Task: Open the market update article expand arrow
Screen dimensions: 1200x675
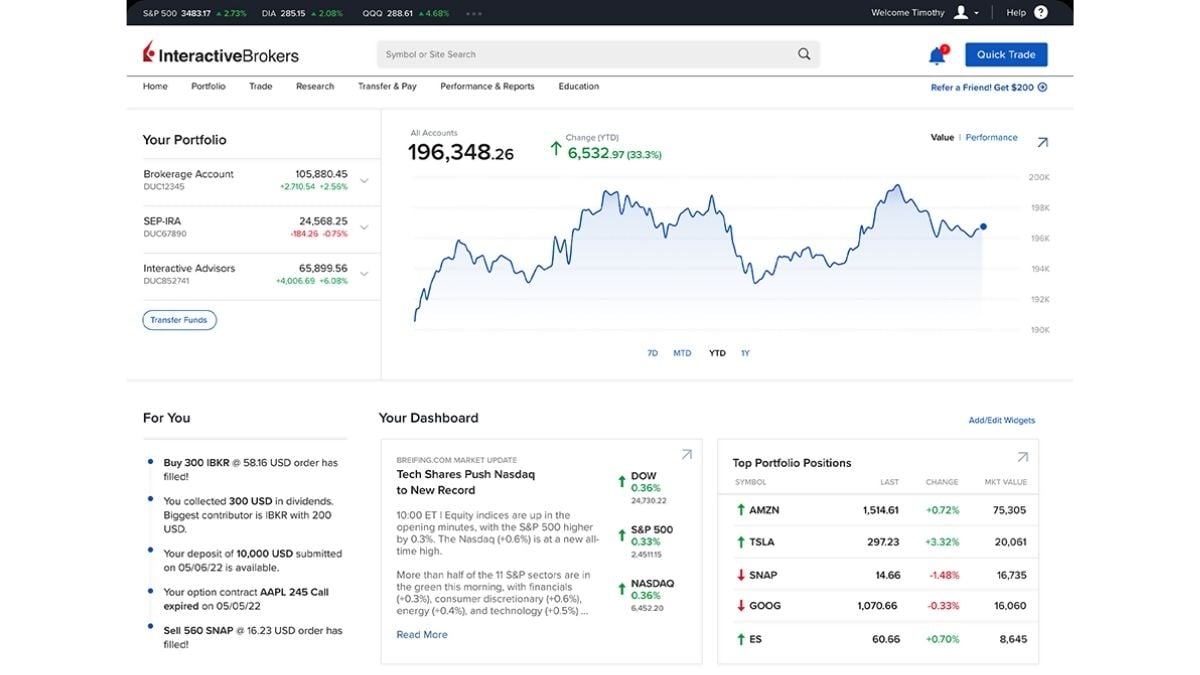Action: tap(687, 453)
